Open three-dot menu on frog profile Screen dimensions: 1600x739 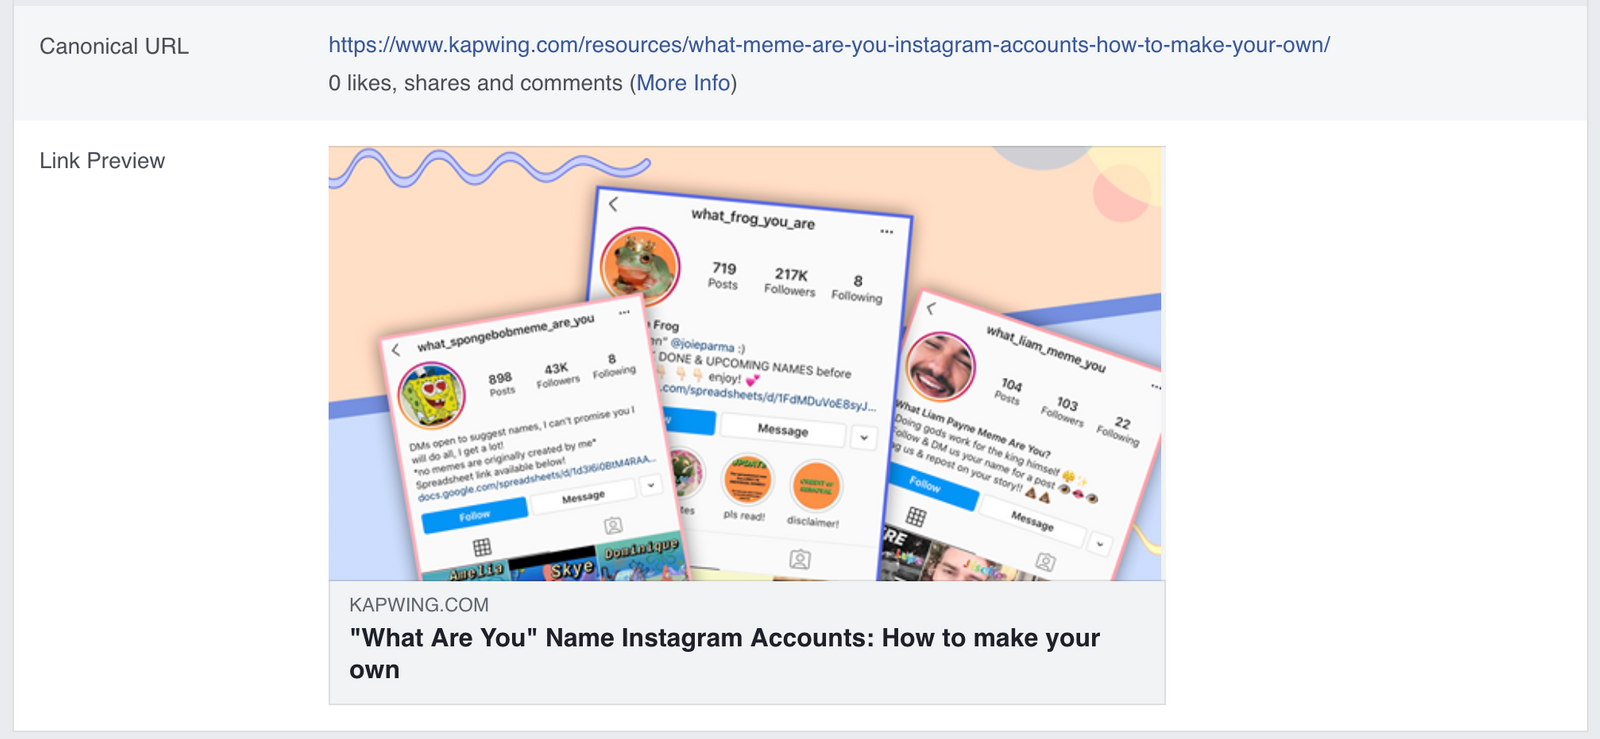click(x=886, y=231)
